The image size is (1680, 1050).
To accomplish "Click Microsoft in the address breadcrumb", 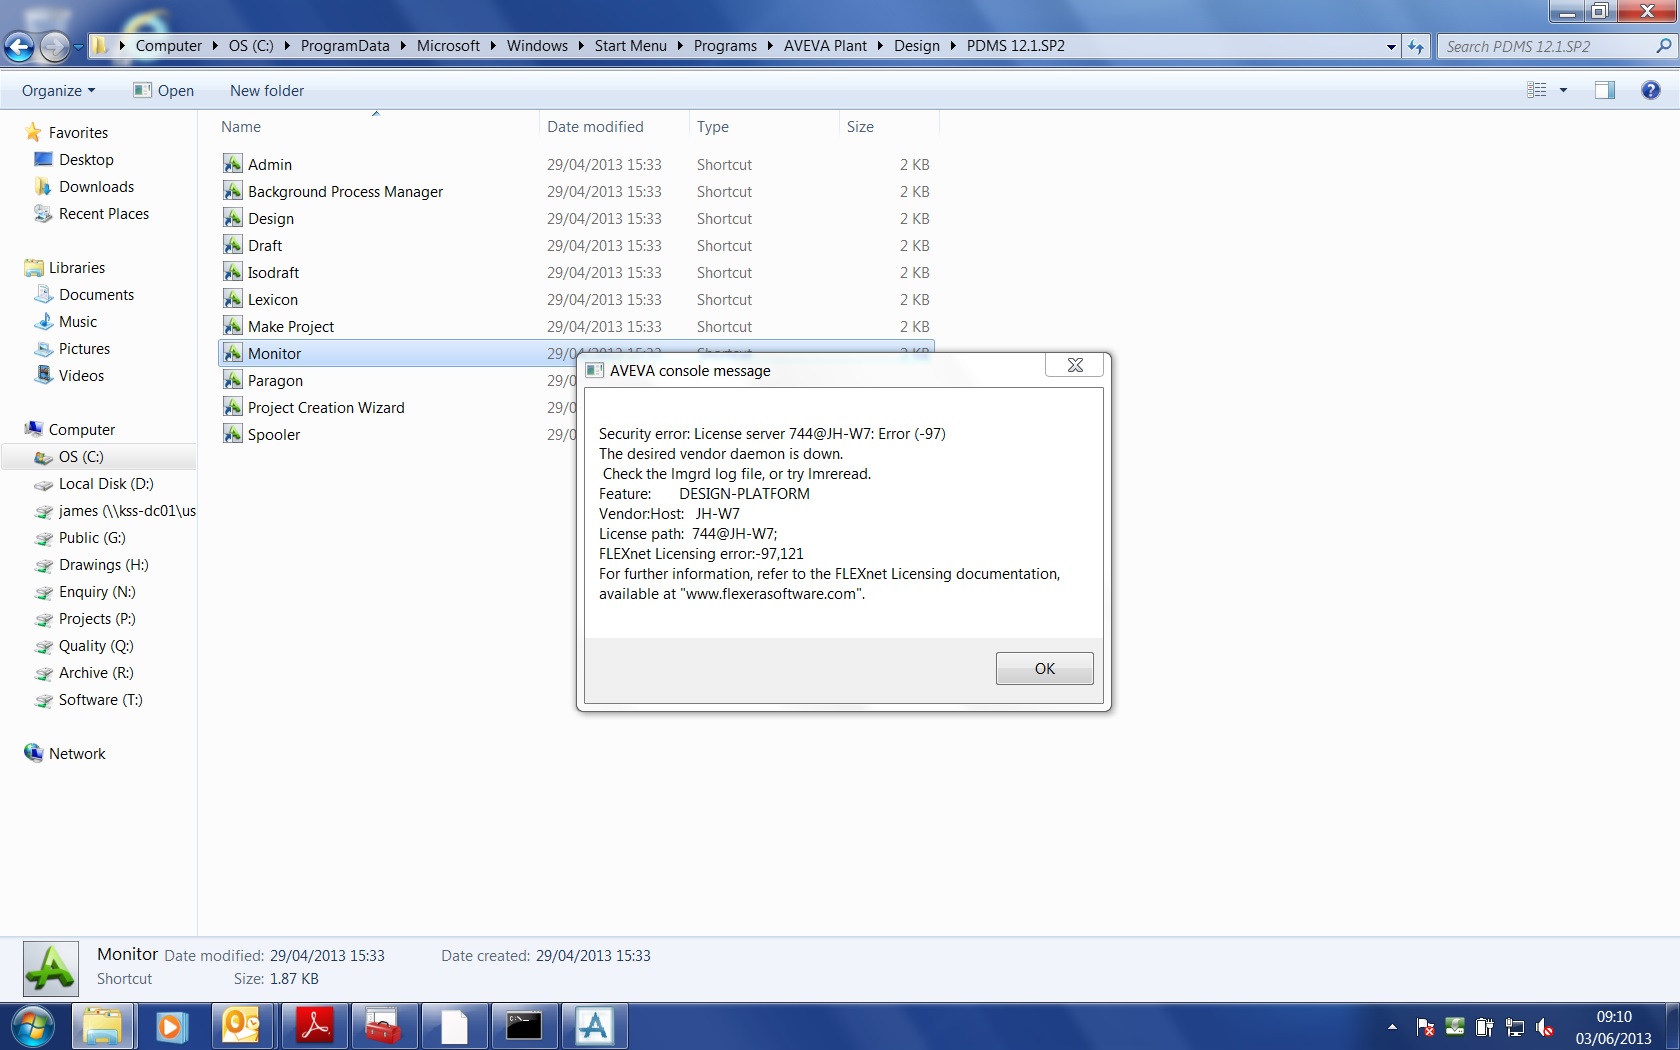I will 448,46.
